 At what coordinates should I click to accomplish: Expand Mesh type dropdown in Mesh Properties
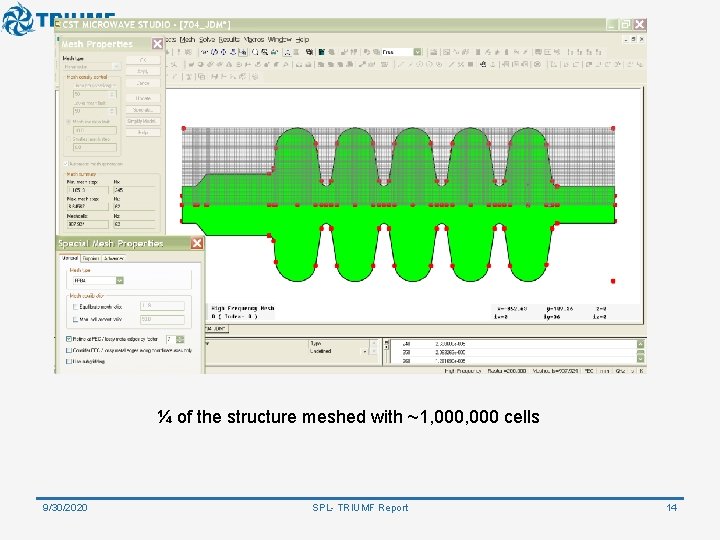click(116, 67)
